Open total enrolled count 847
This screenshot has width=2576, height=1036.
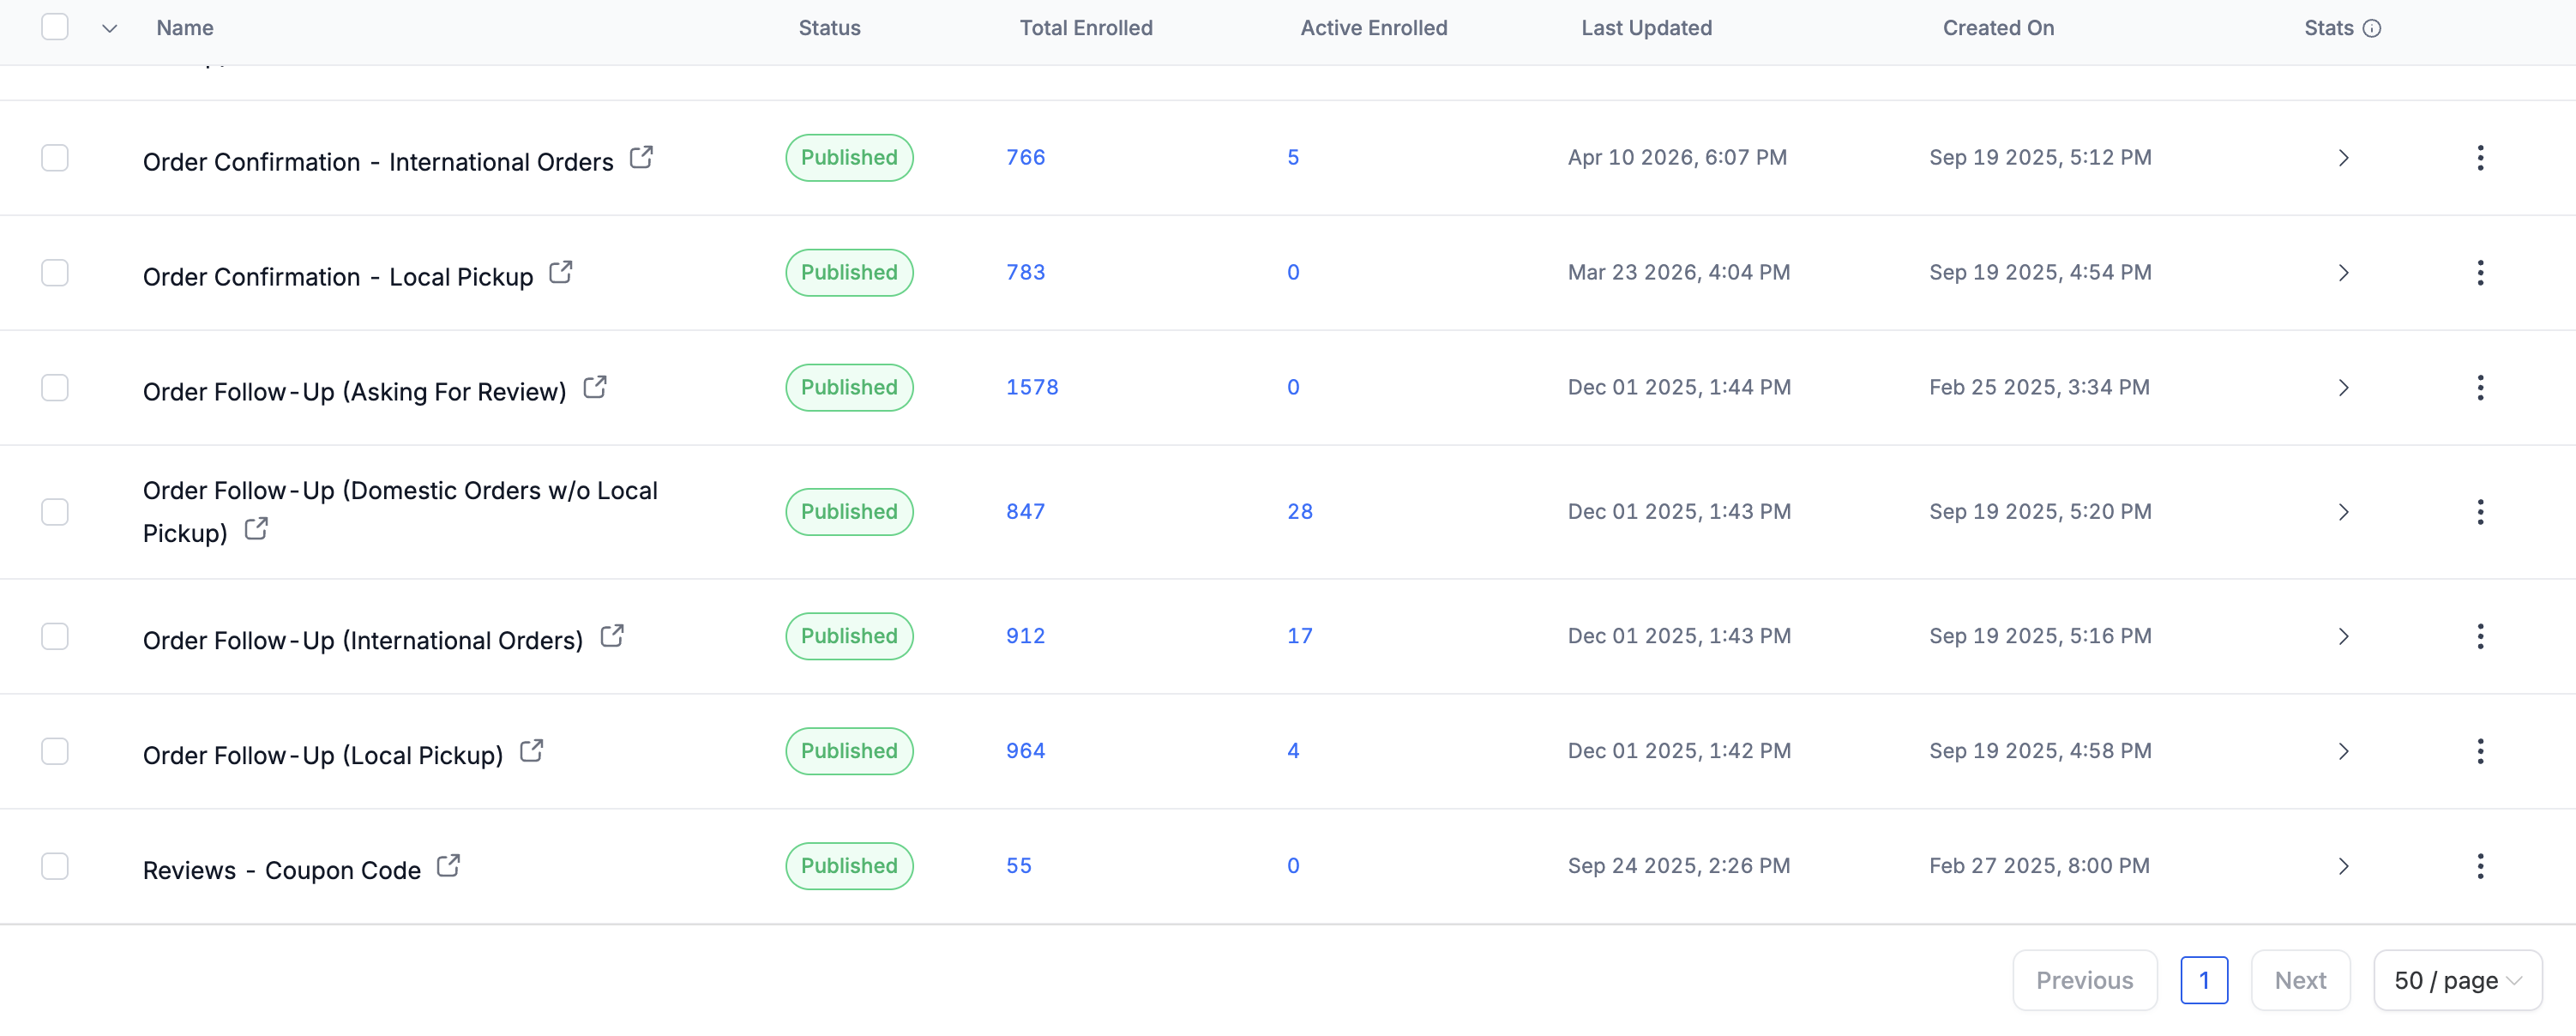coord(1025,512)
